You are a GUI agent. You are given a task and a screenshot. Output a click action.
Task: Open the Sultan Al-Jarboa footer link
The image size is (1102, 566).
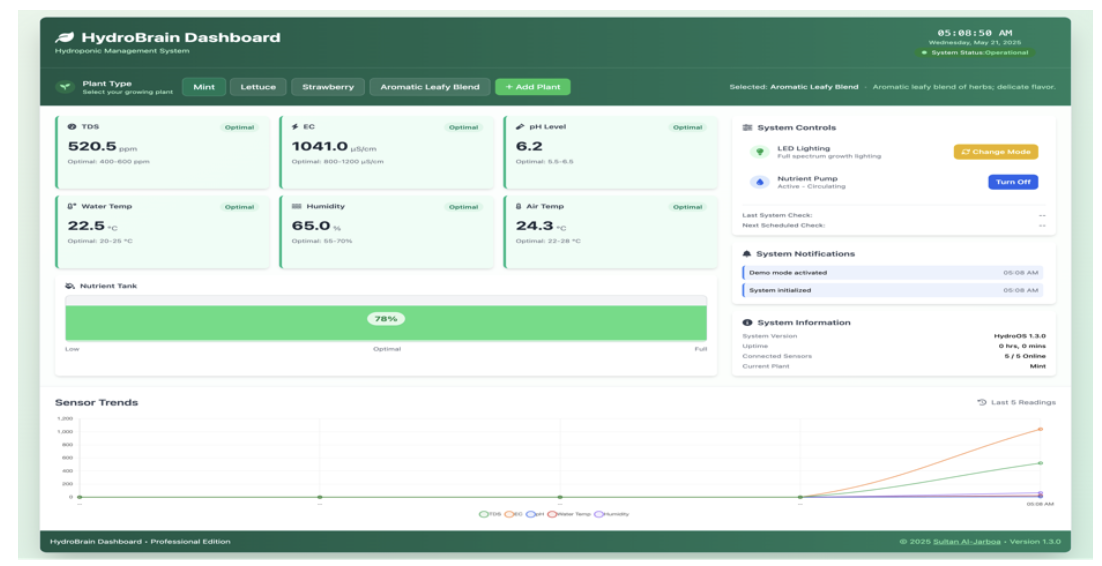tap(966, 541)
